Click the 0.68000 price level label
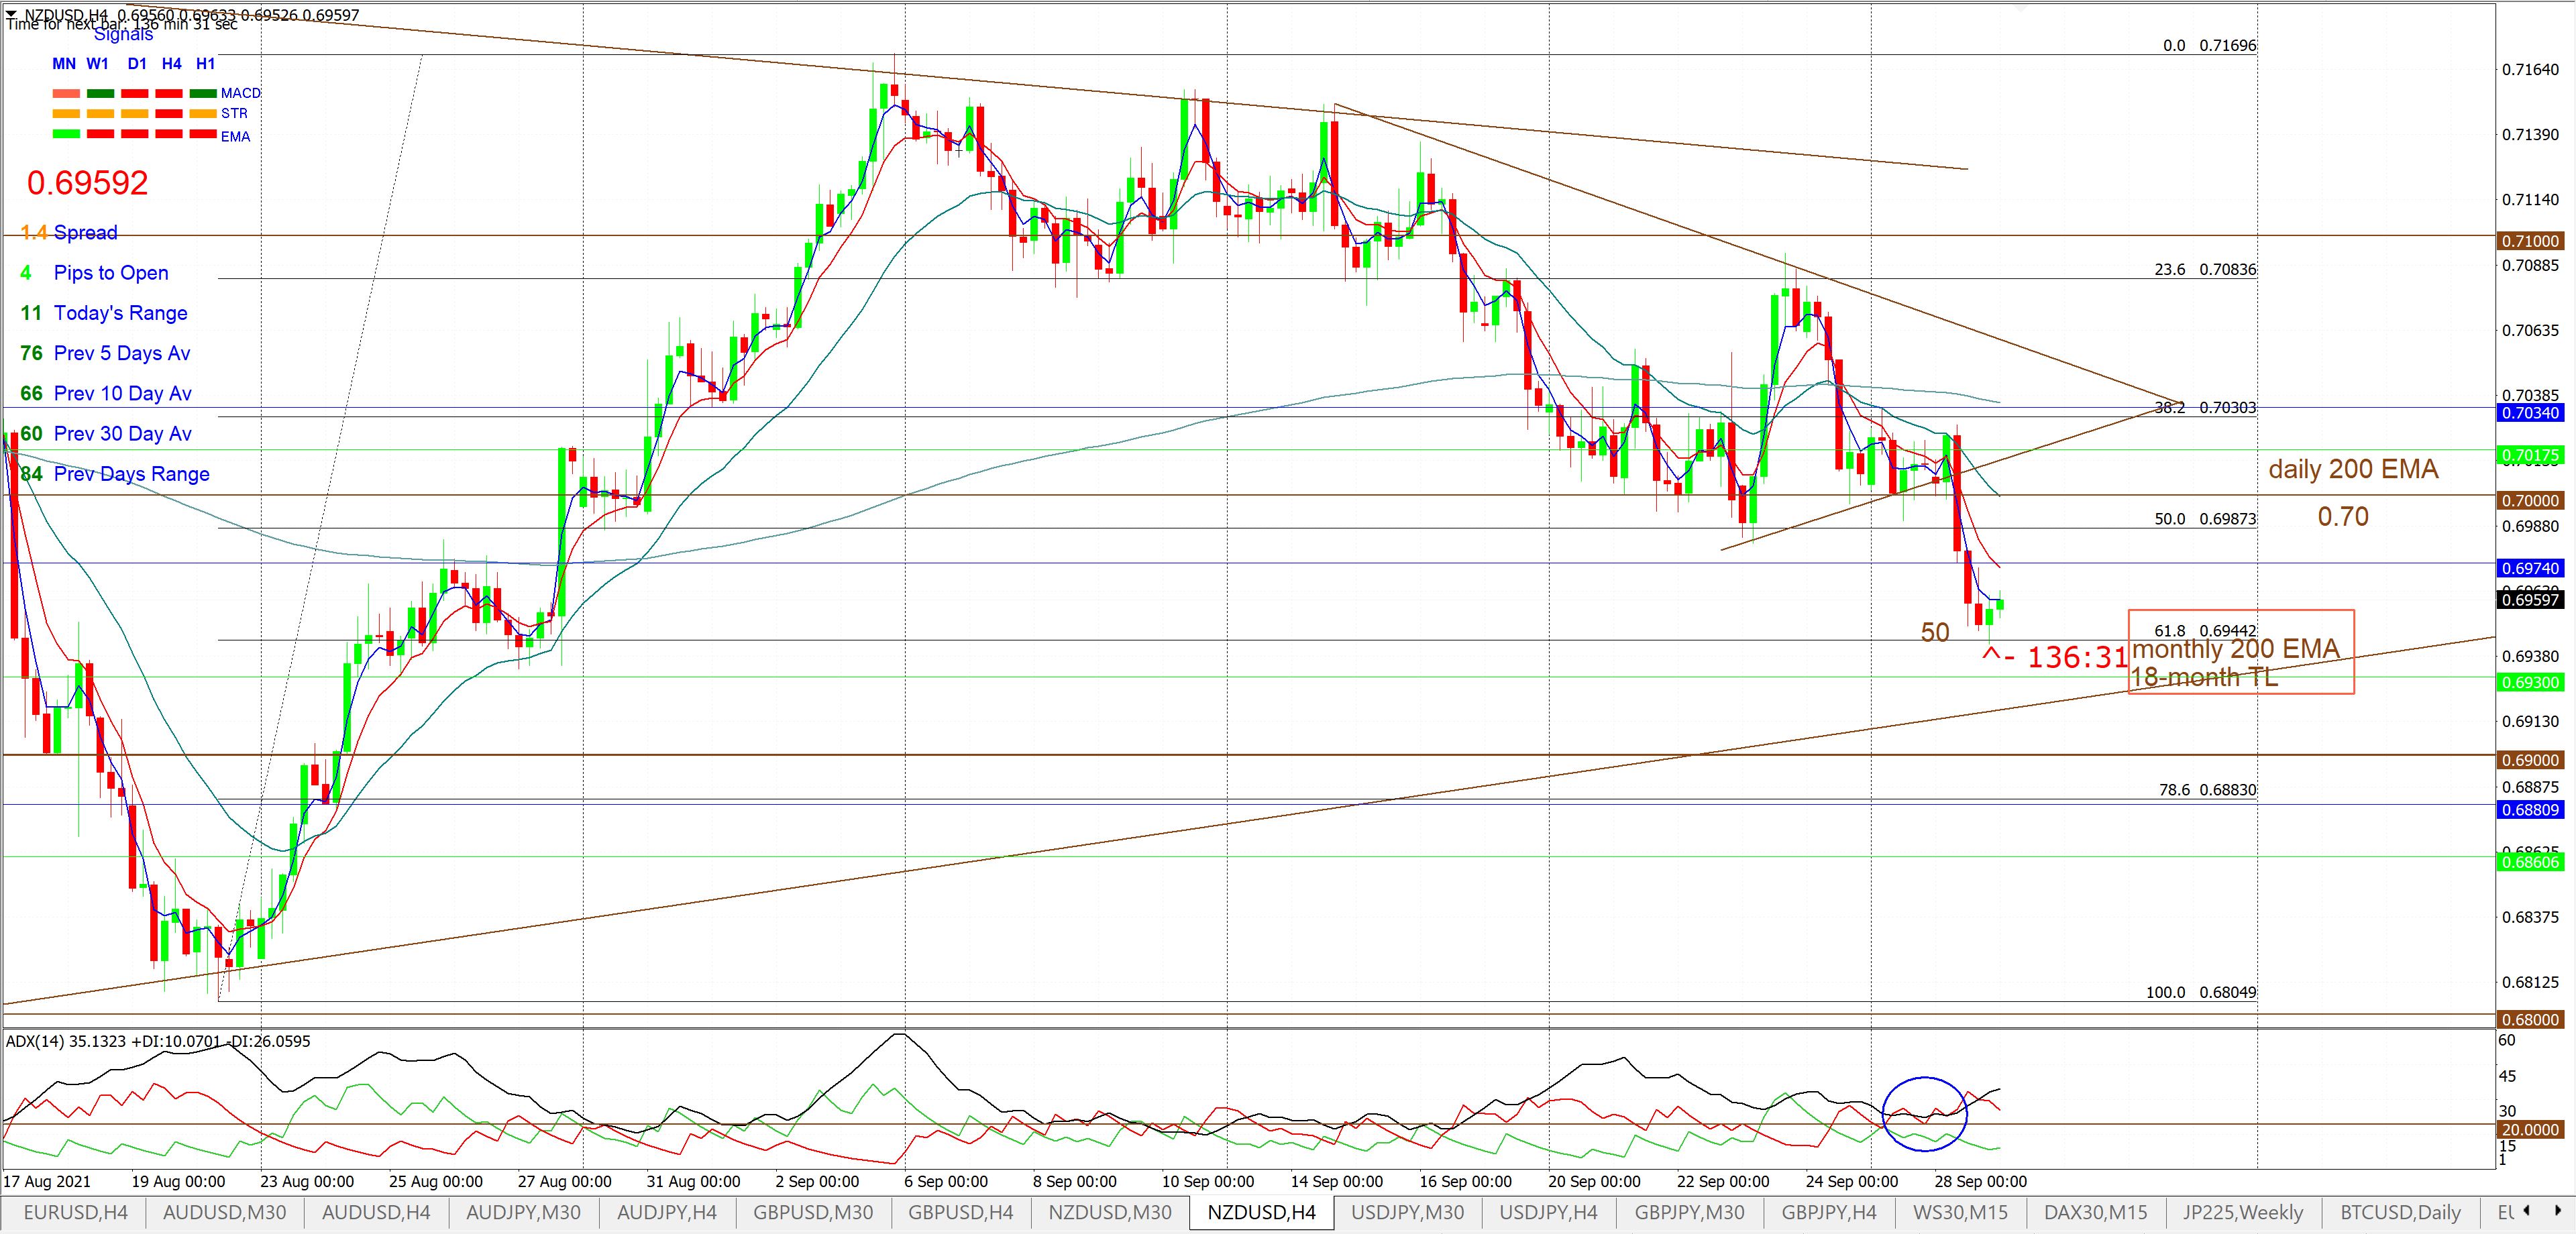Image resolution: width=2576 pixels, height=1234 pixels. click(x=2530, y=1020)
